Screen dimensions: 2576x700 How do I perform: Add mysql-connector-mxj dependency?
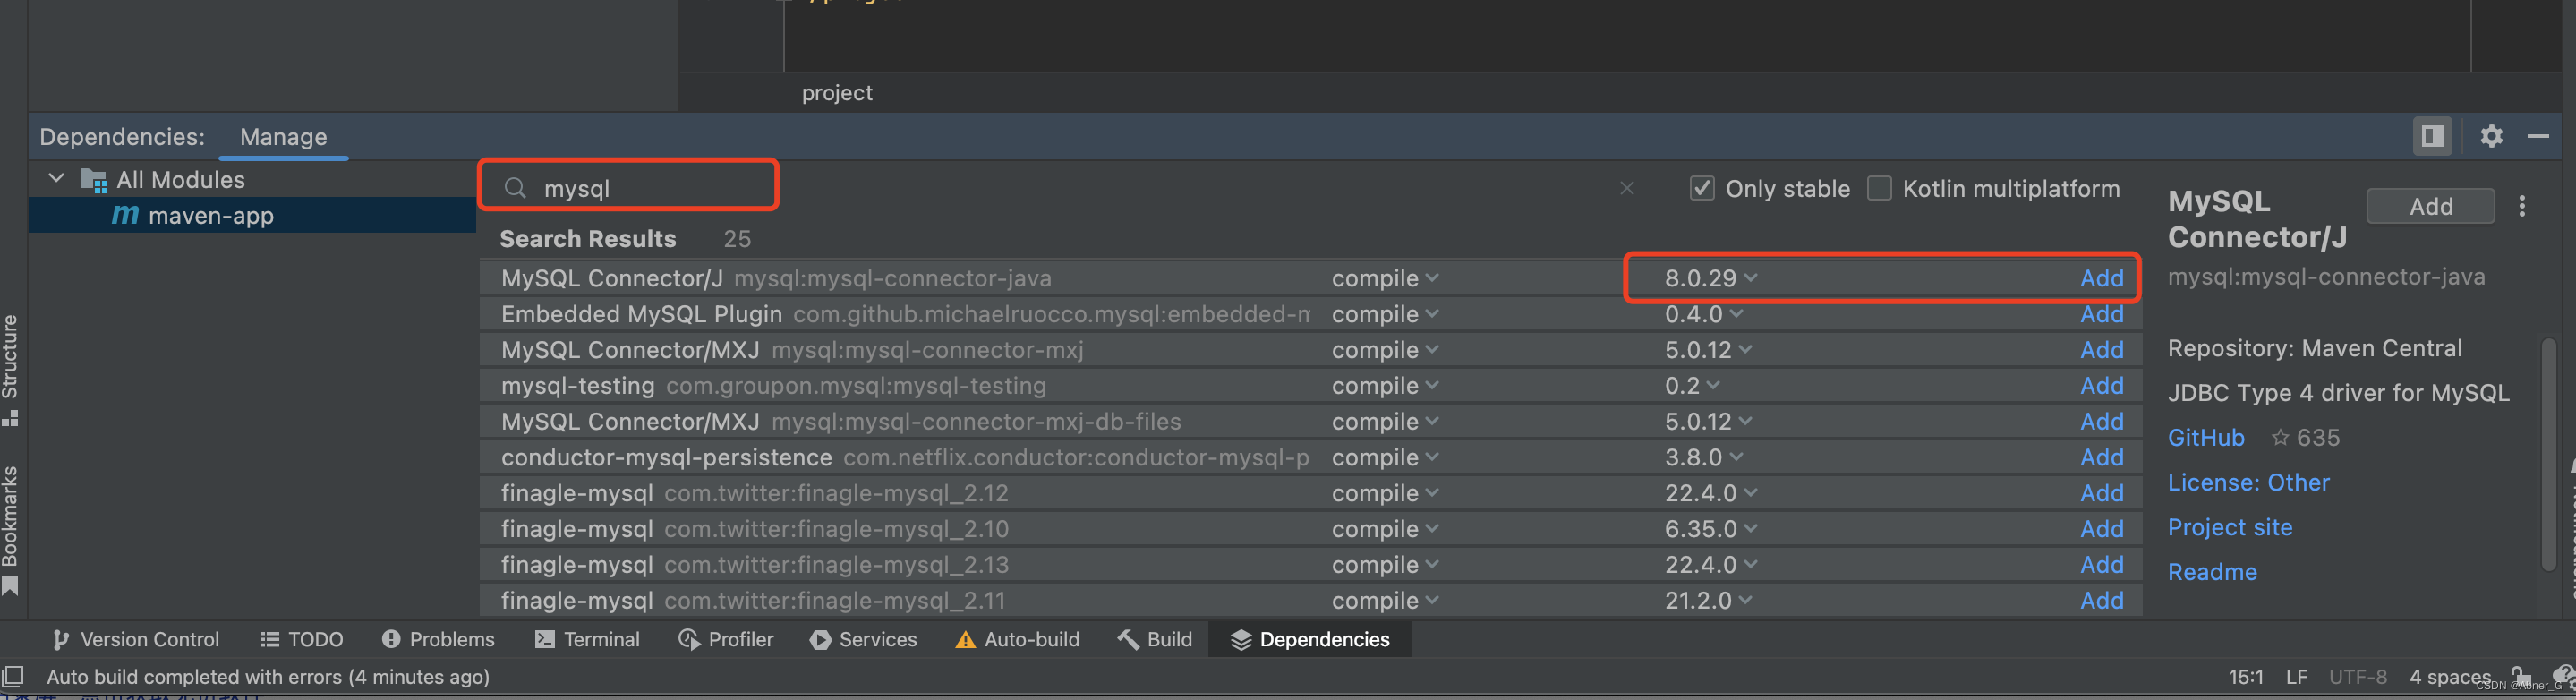pyautogui.click(x=2101, y=350)
